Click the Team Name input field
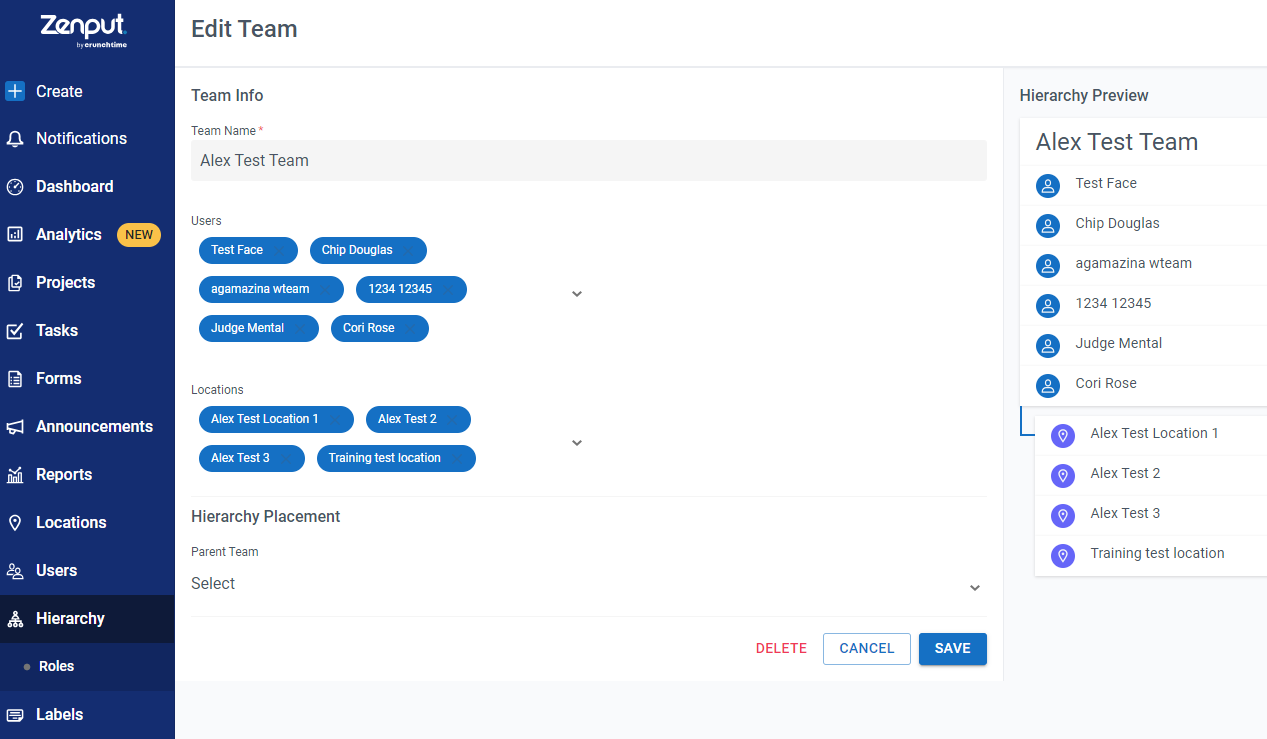Image resolution: width=1267 pixels, height=739 pixels. point(589,160)
